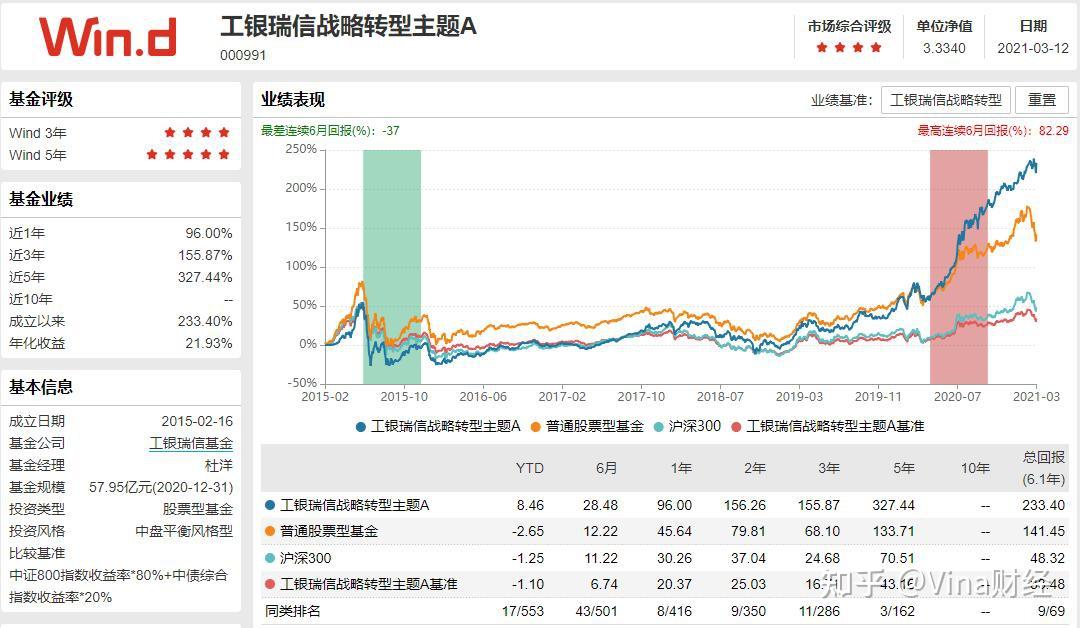Click the 单位净值 value 3.3340

[944, 48]
